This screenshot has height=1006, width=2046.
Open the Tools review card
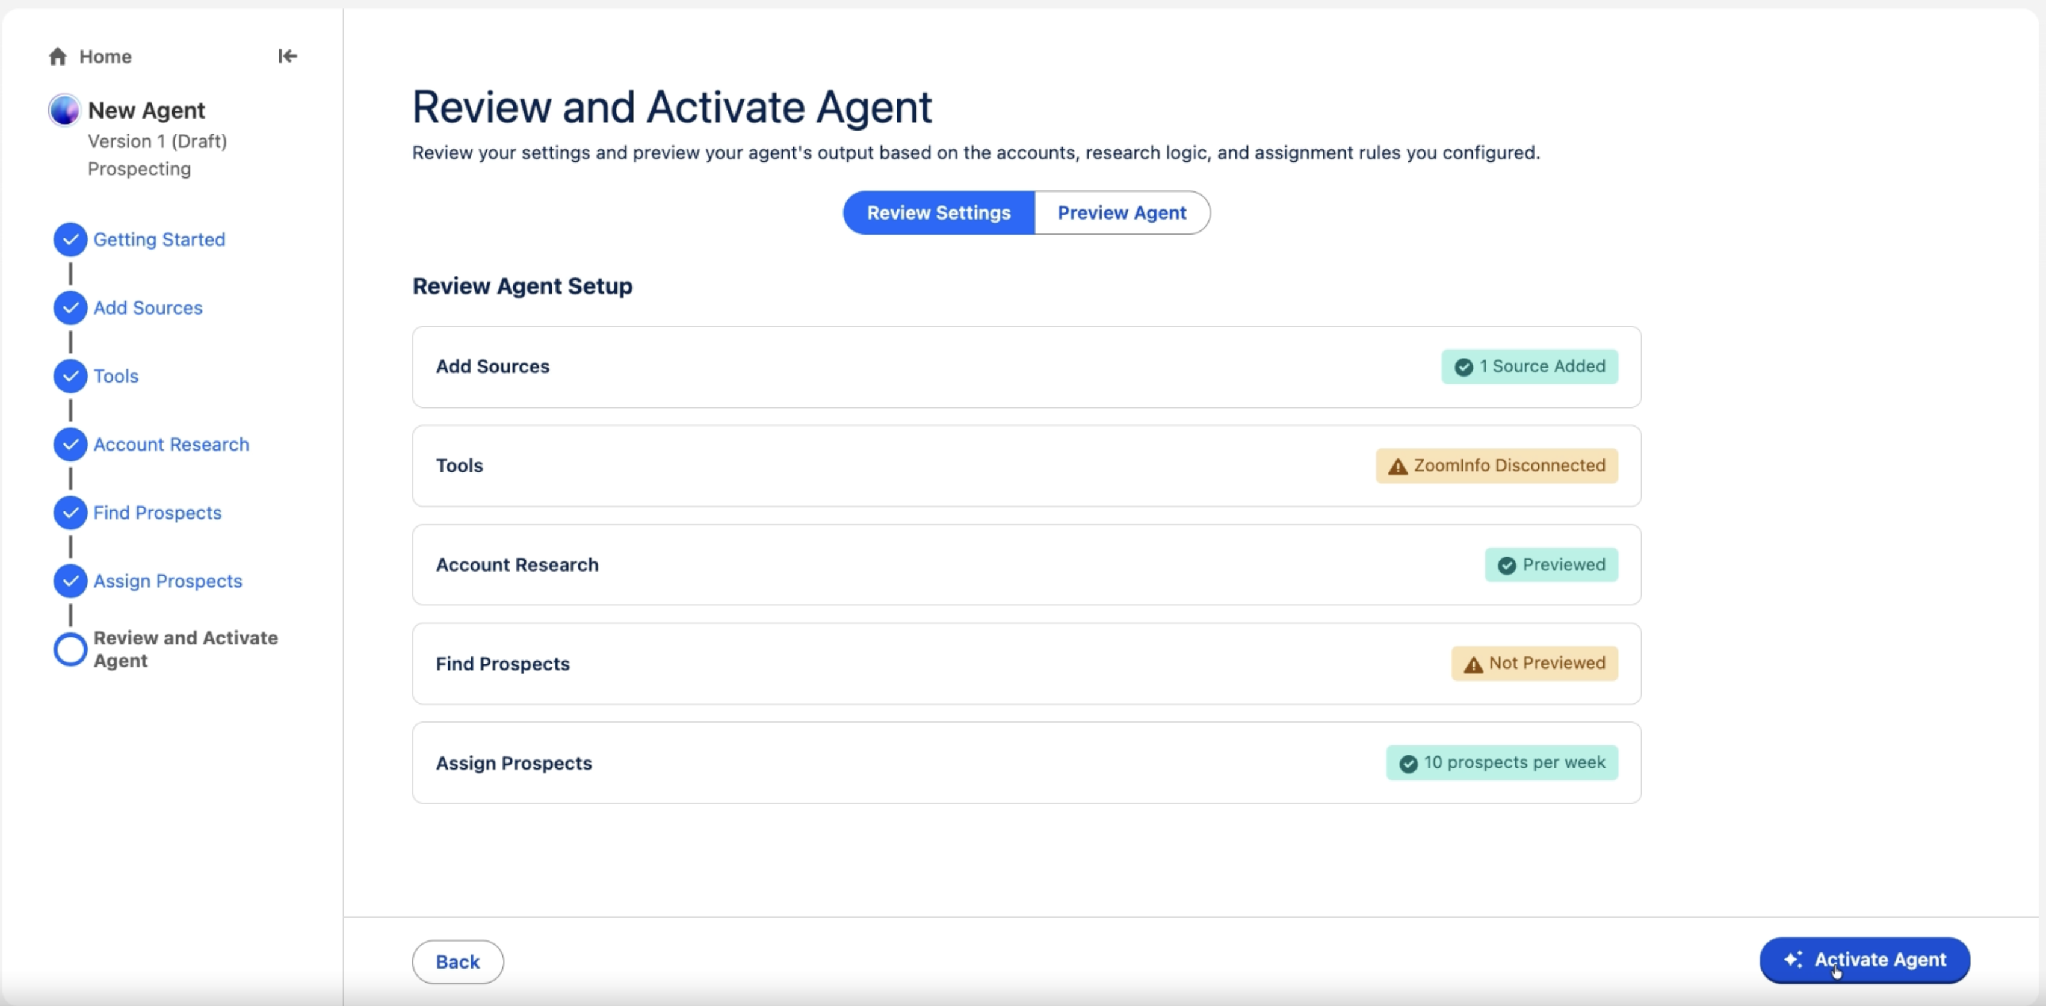coord(1026,466)
